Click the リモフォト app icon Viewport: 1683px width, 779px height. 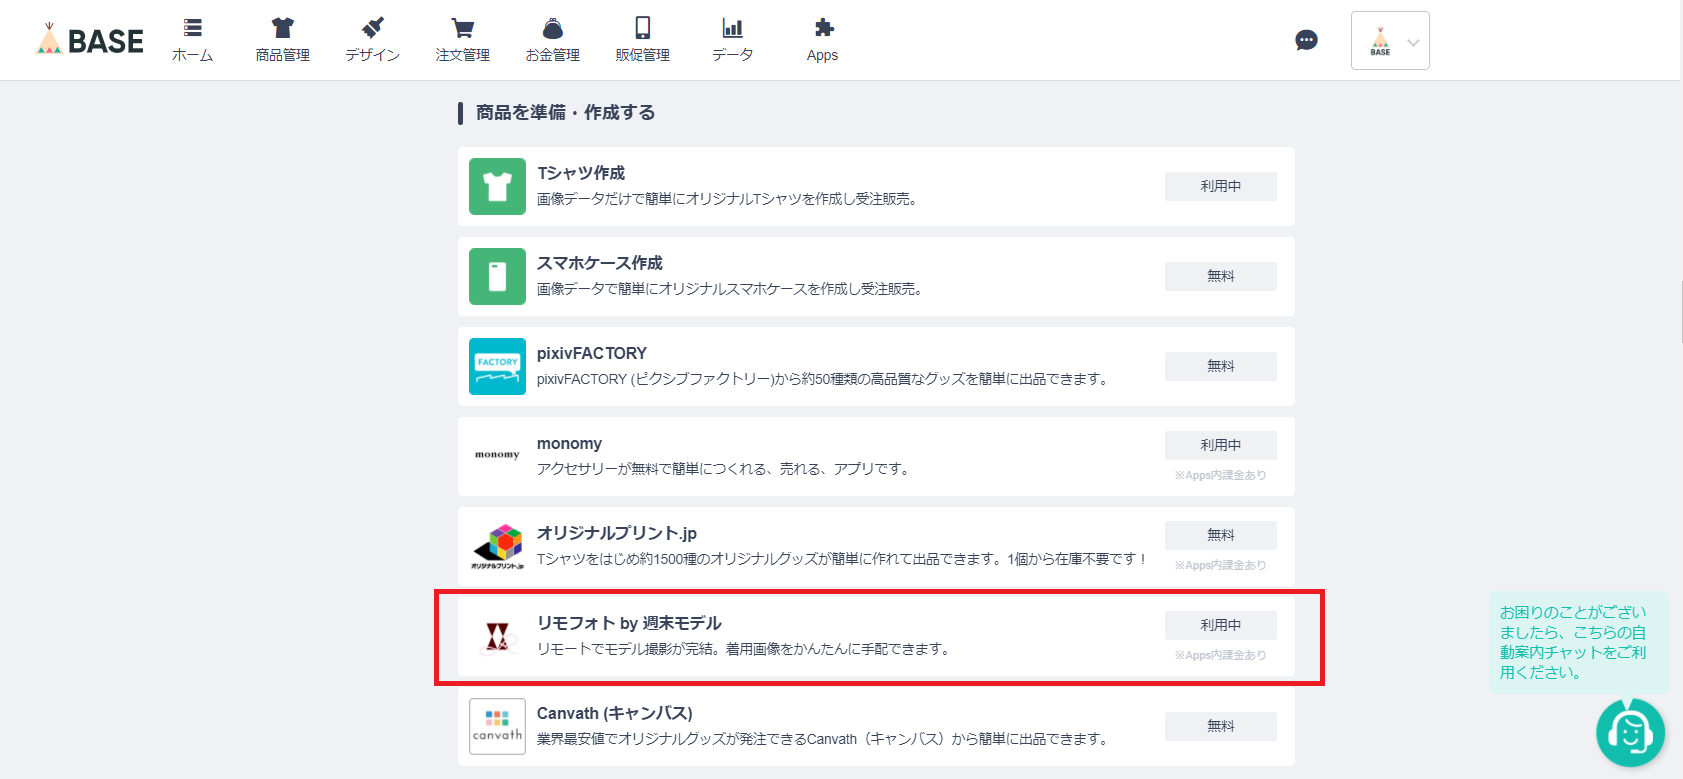click(497, 636)
